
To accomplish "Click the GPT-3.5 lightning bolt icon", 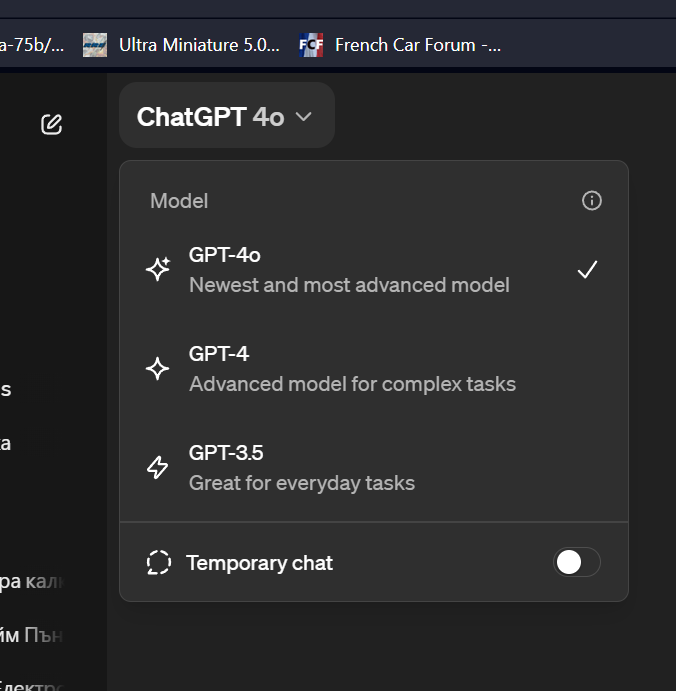I will (x=157, y=468).
